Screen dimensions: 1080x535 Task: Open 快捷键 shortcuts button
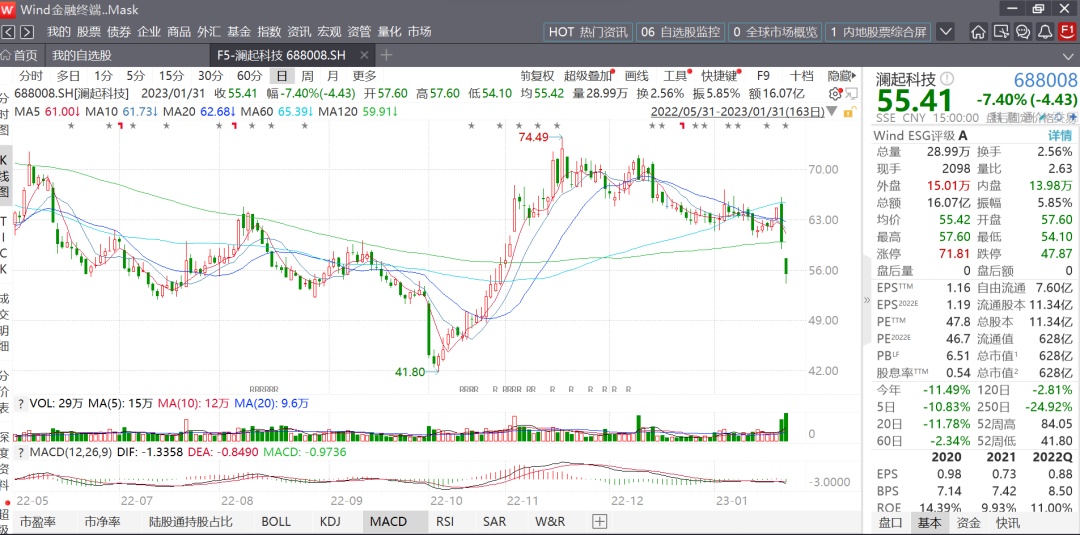click(x=720, y=76)
